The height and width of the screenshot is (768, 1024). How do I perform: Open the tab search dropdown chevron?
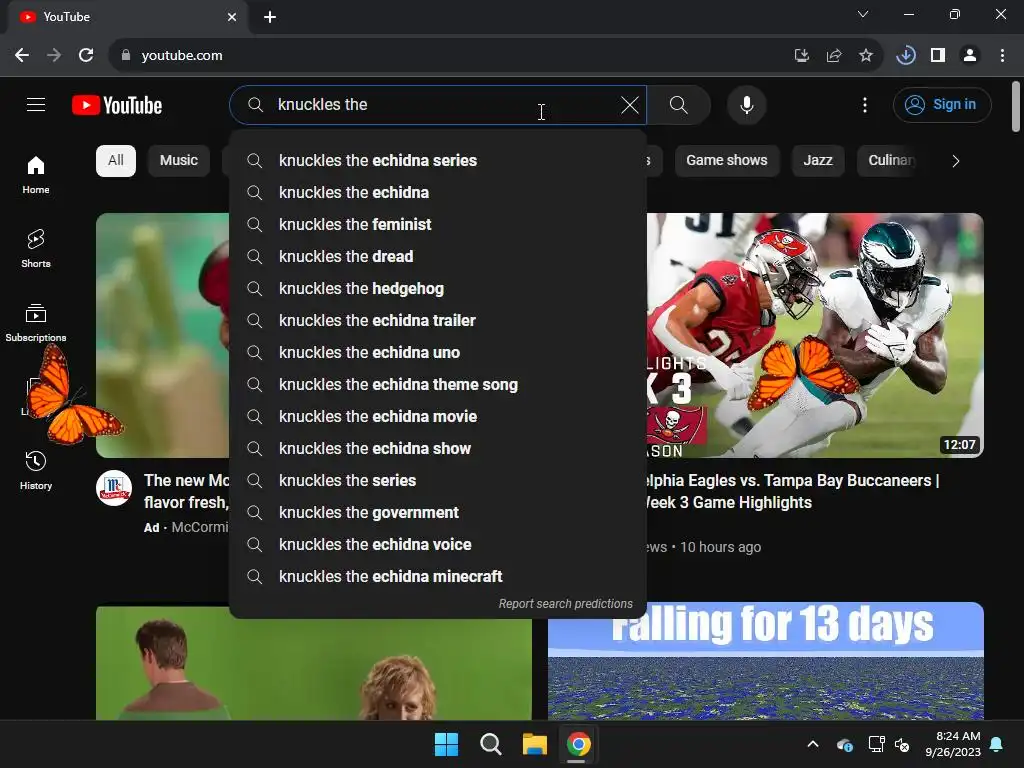[863, 14]
